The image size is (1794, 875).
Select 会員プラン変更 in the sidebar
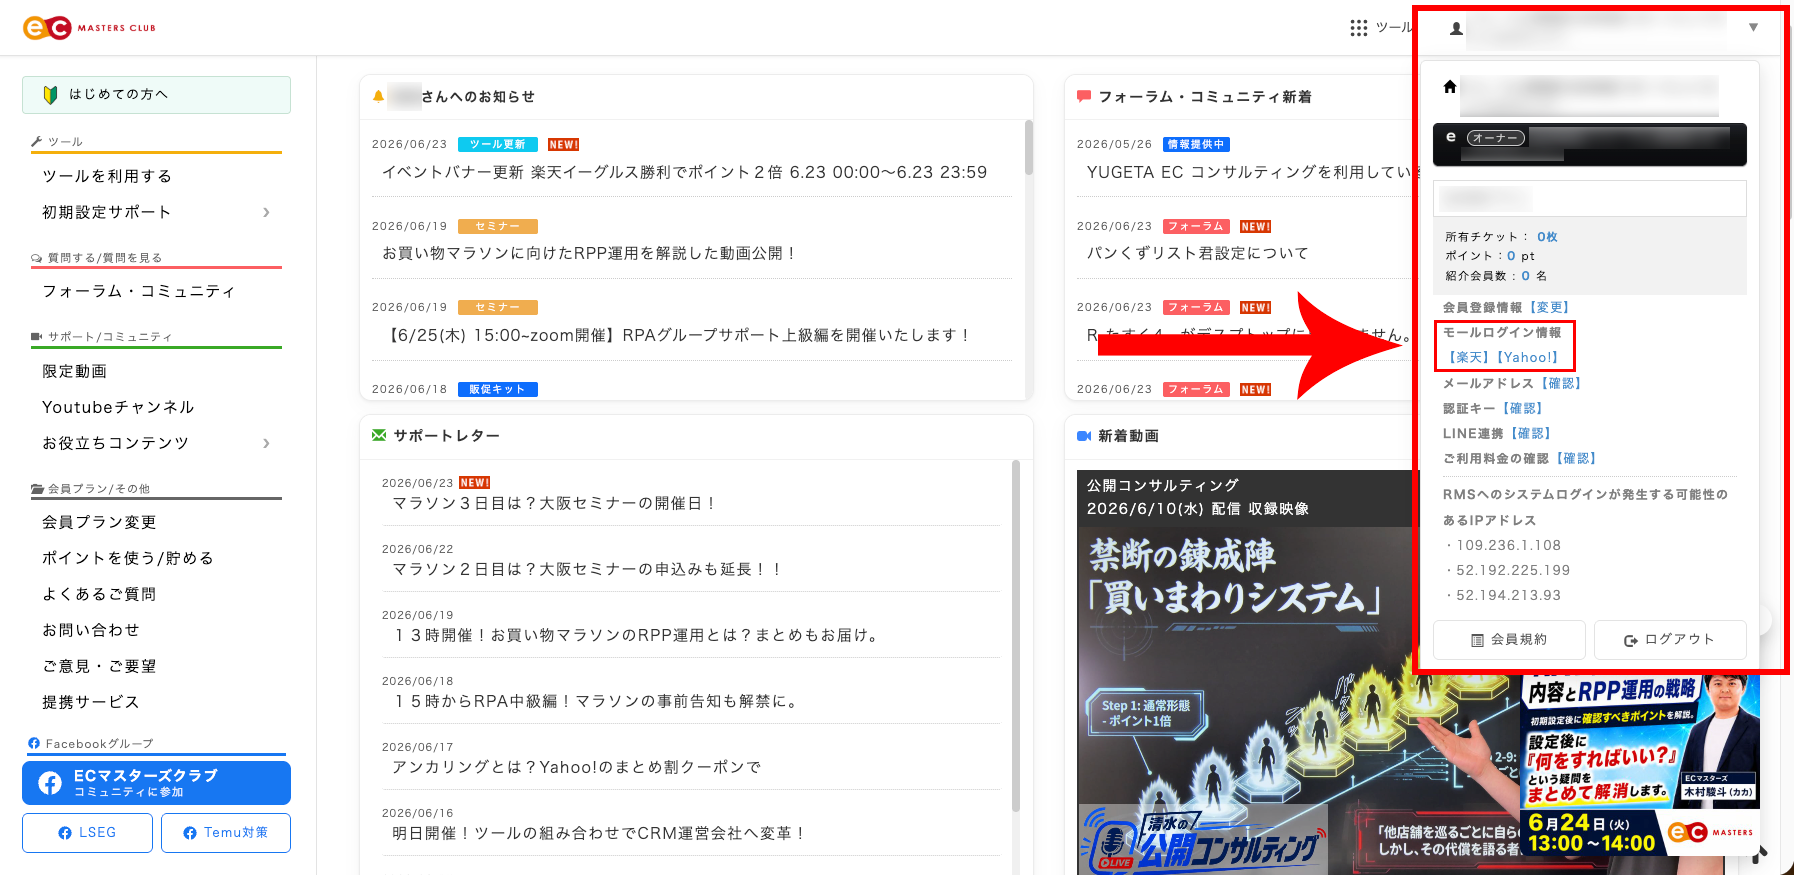click(x=99, y=522)
